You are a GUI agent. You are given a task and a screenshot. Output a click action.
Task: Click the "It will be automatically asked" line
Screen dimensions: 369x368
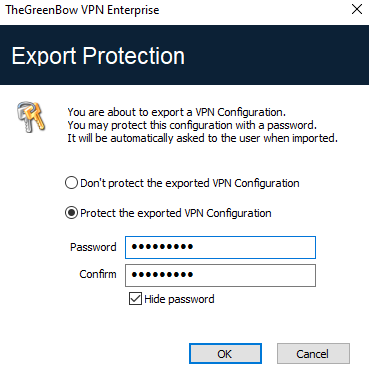click(202, 138)
